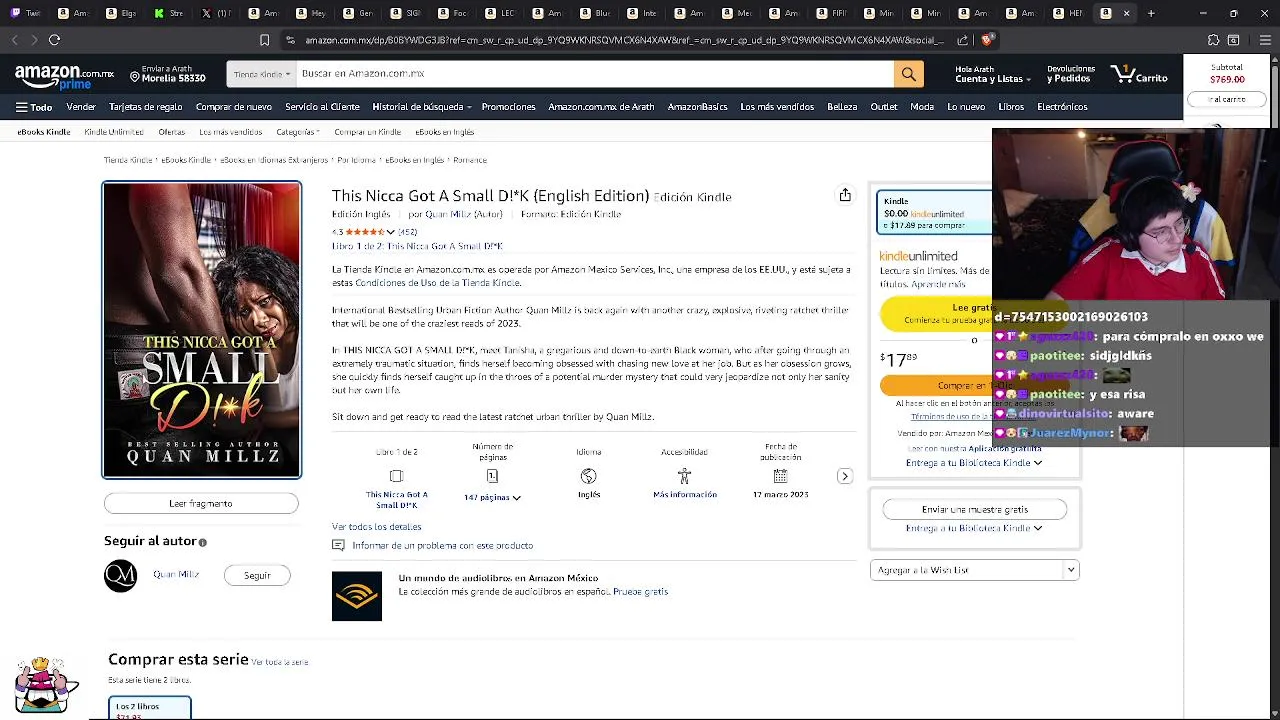Open Comprar de nuevo menu item

[234, 107]
